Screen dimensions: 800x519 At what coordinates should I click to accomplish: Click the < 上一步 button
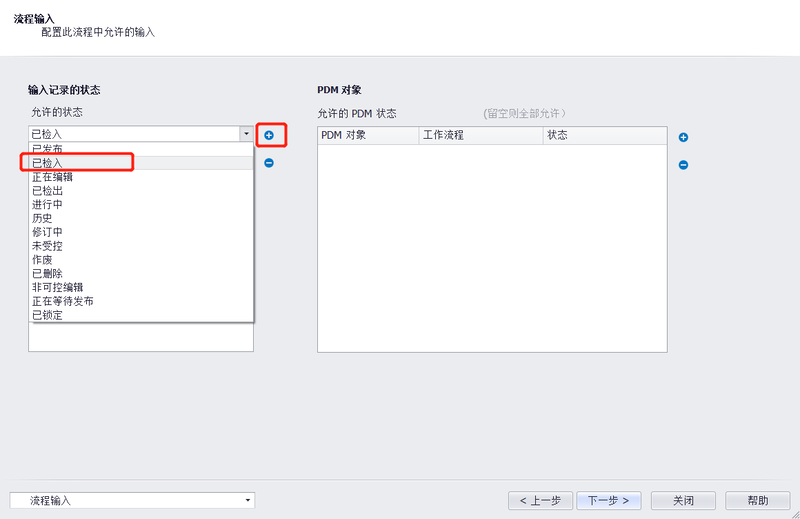pyautogui.click(x=540, y=501)
